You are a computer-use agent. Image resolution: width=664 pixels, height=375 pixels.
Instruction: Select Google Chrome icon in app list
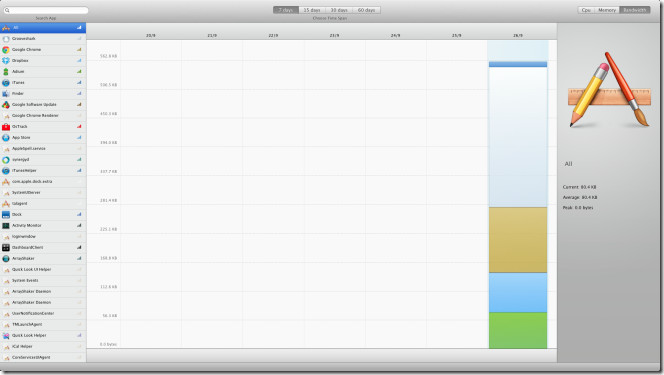(x=6, y=50)
